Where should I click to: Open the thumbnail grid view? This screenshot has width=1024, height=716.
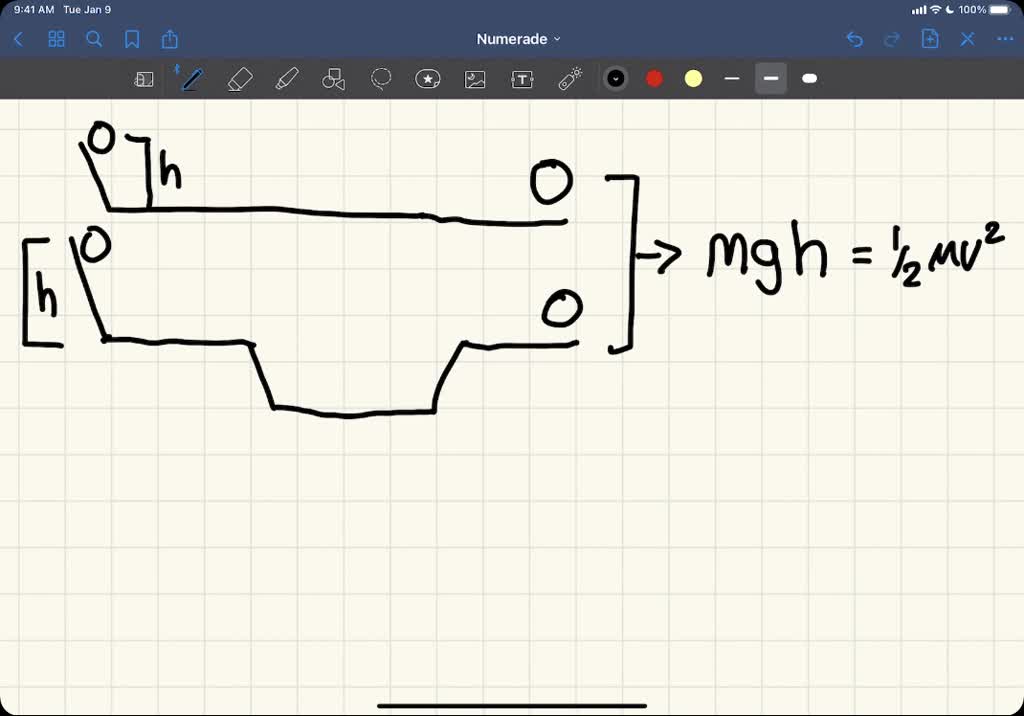click(57, 39)
